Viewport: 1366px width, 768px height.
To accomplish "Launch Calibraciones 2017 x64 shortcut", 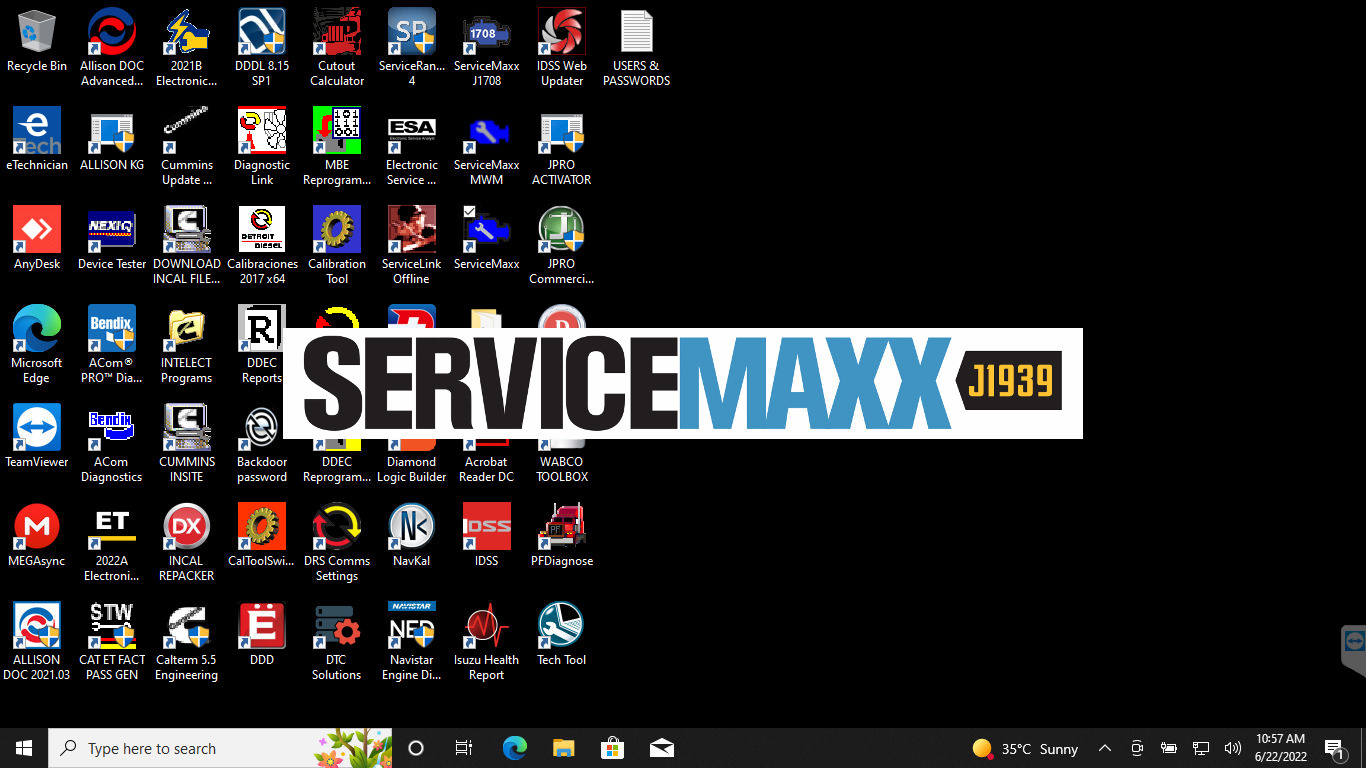I will 262,245.
